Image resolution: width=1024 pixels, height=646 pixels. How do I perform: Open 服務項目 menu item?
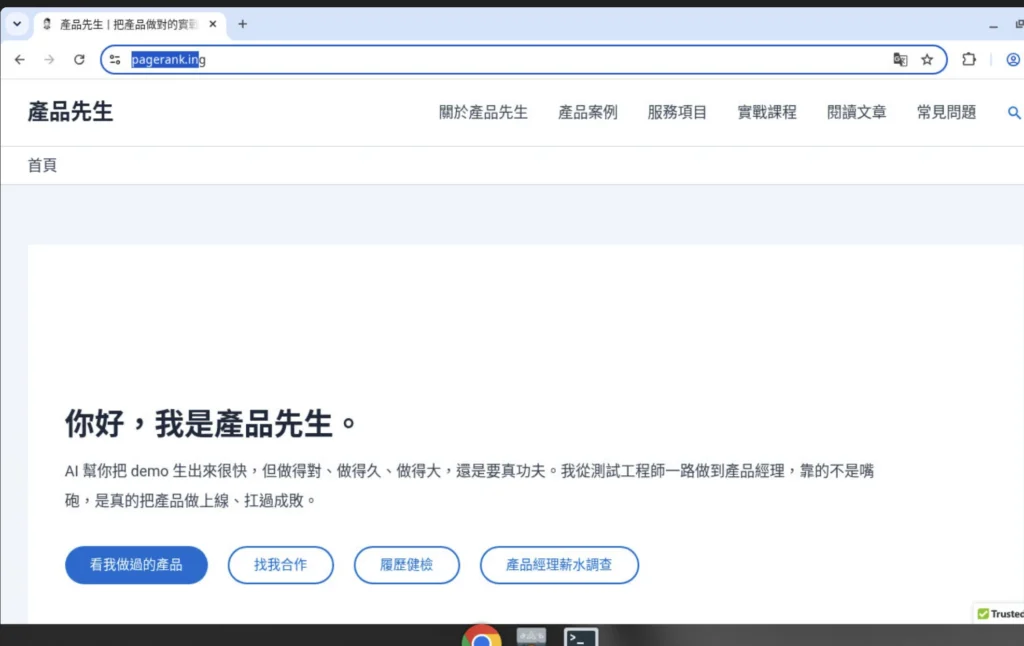point(677,112)
